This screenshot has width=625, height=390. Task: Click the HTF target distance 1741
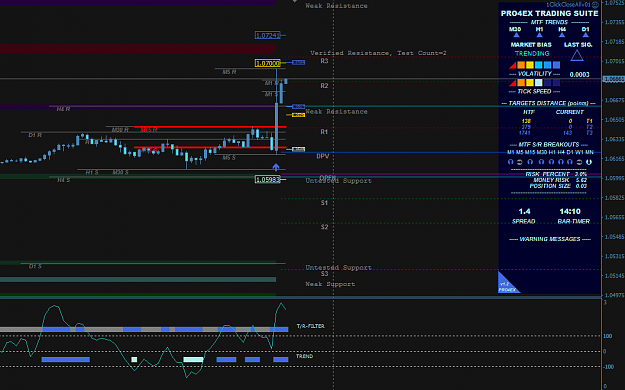click(x=525, y=133)
